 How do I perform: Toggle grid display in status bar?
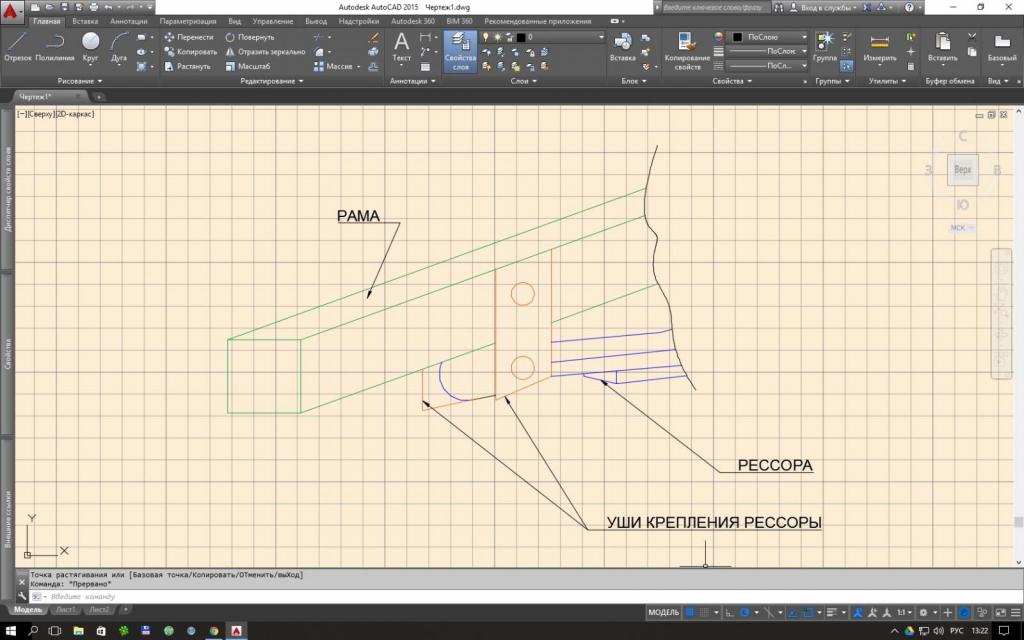(690, 612)
